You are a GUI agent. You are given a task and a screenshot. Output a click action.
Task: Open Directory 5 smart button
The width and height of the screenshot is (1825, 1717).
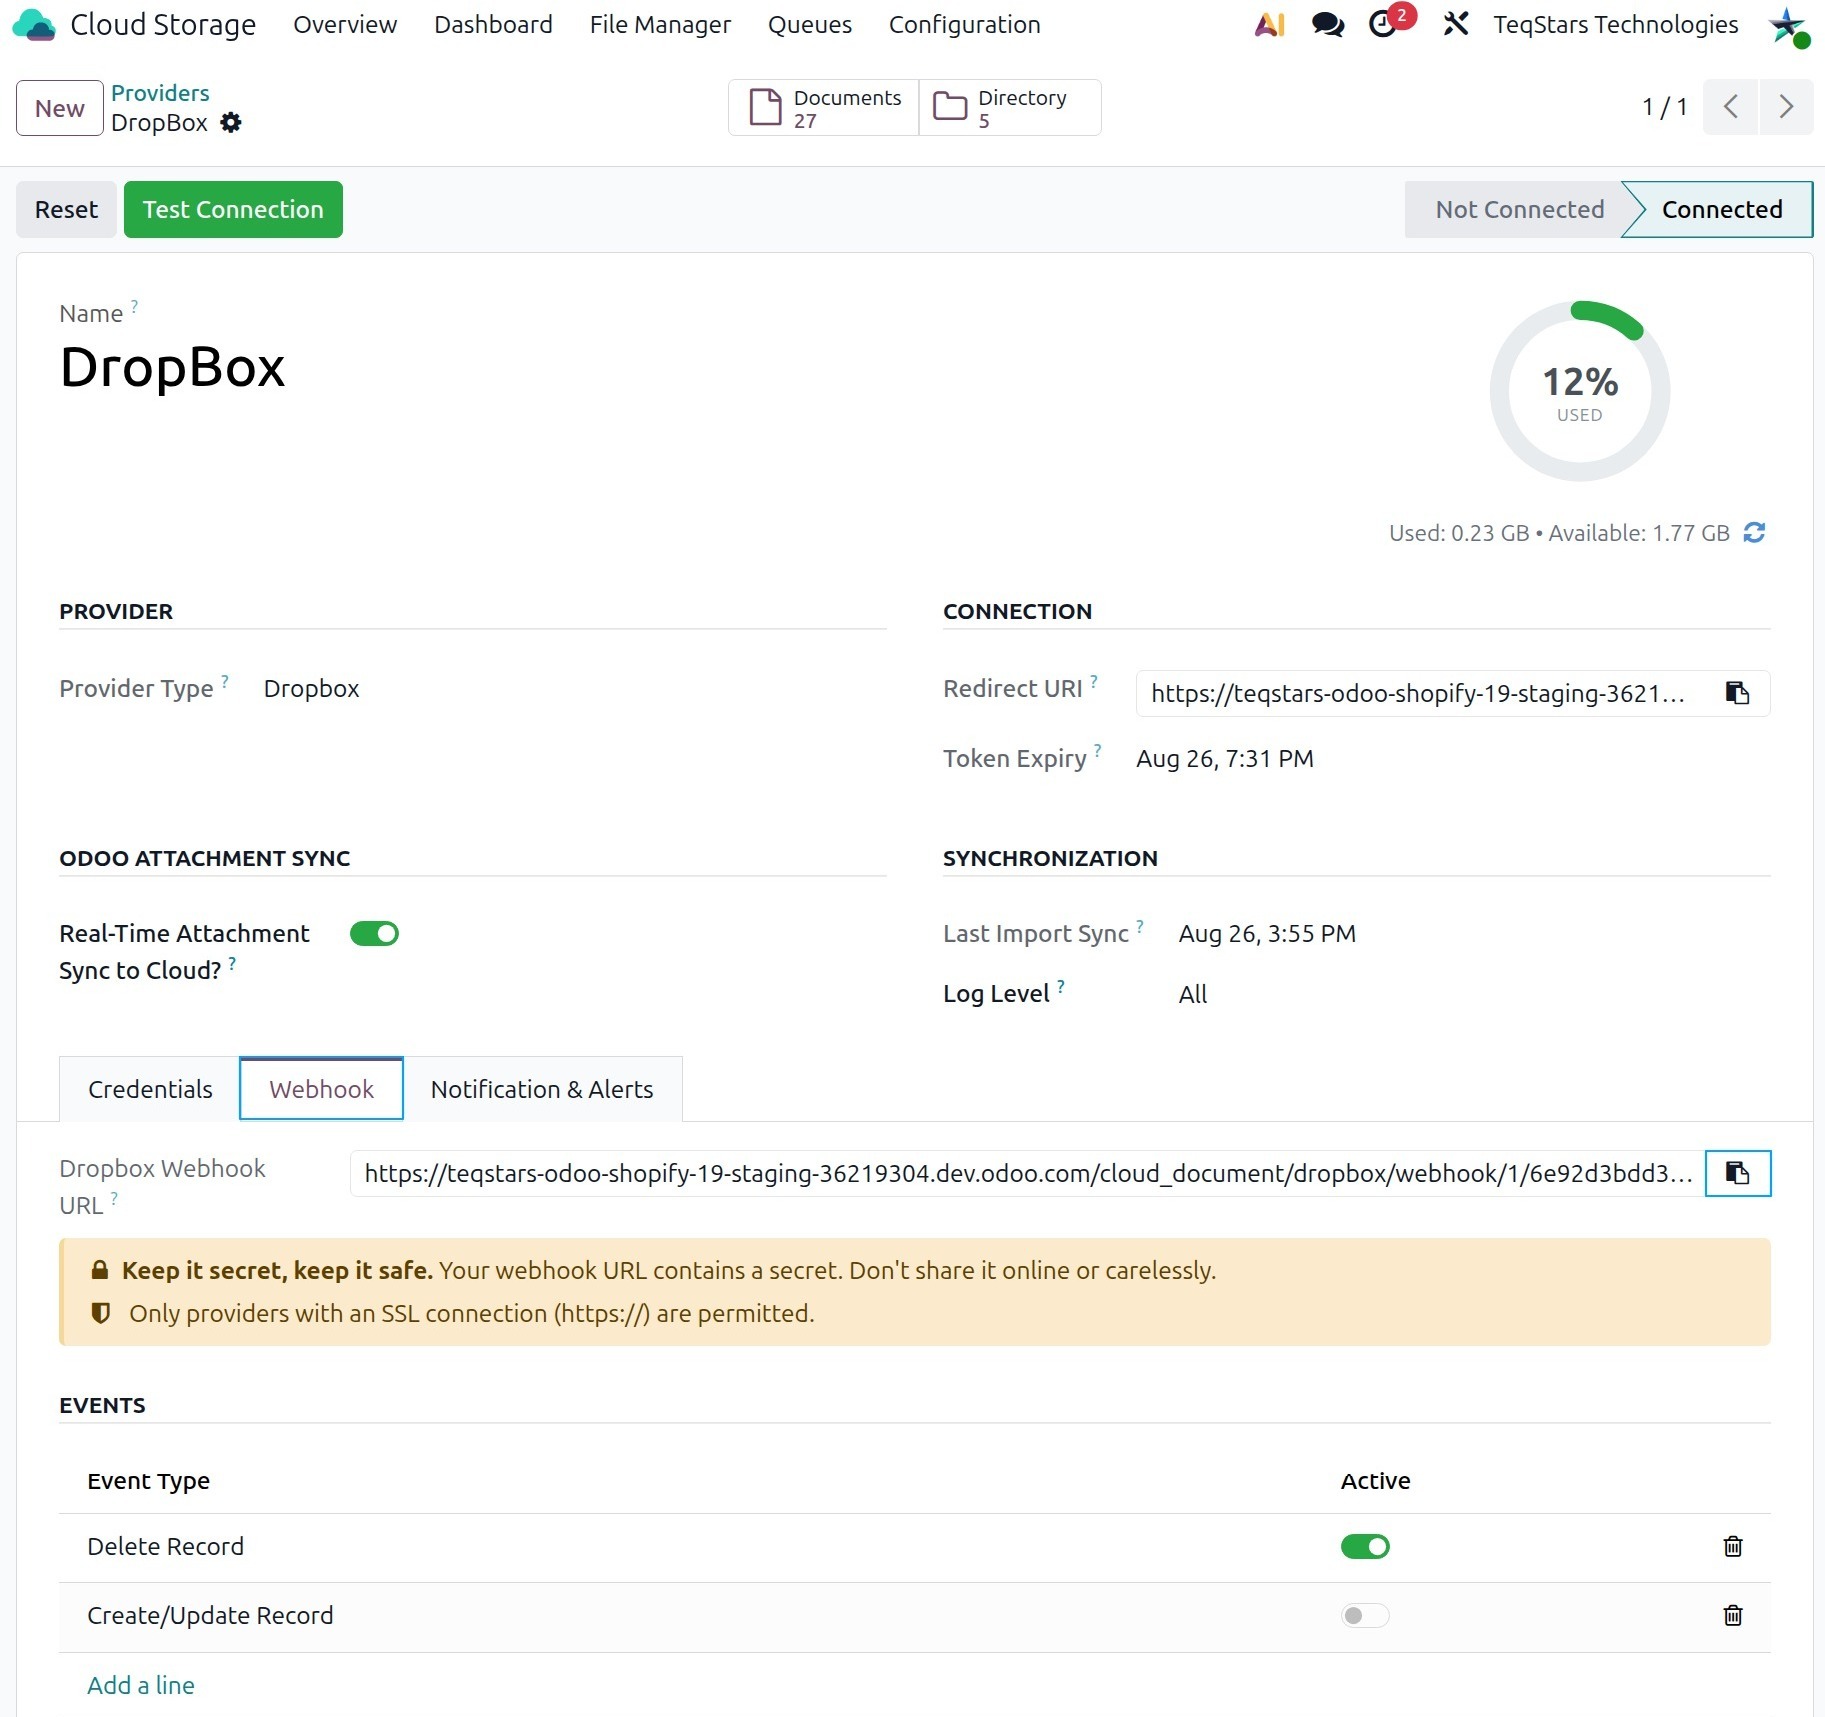pos(1009,108)
